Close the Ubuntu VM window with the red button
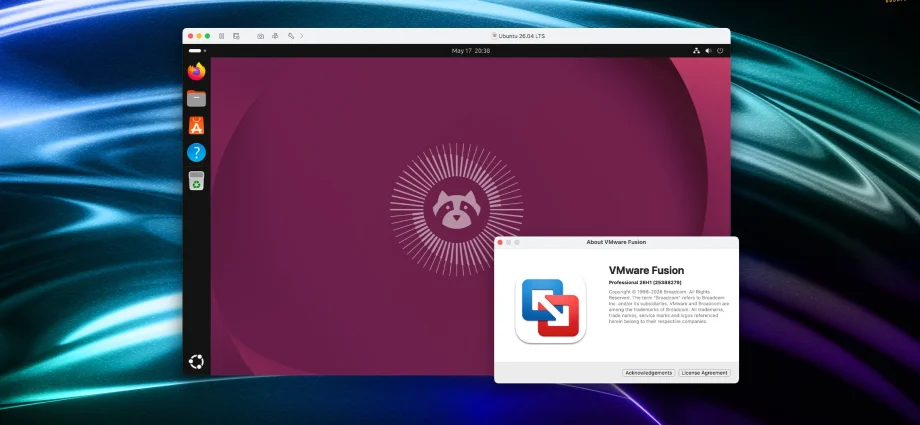The image size is (920, 425). [x=190, y=36]
